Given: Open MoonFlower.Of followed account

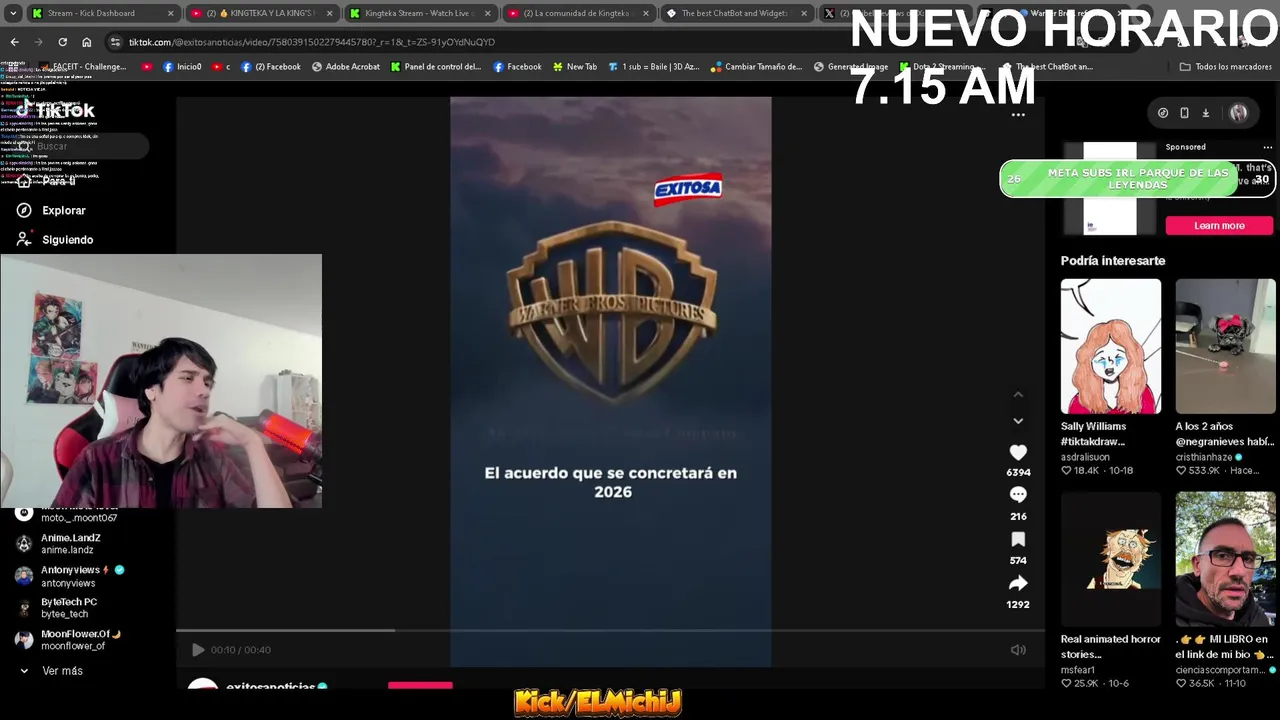Looking at the screenshot, I should pos(70,640).
